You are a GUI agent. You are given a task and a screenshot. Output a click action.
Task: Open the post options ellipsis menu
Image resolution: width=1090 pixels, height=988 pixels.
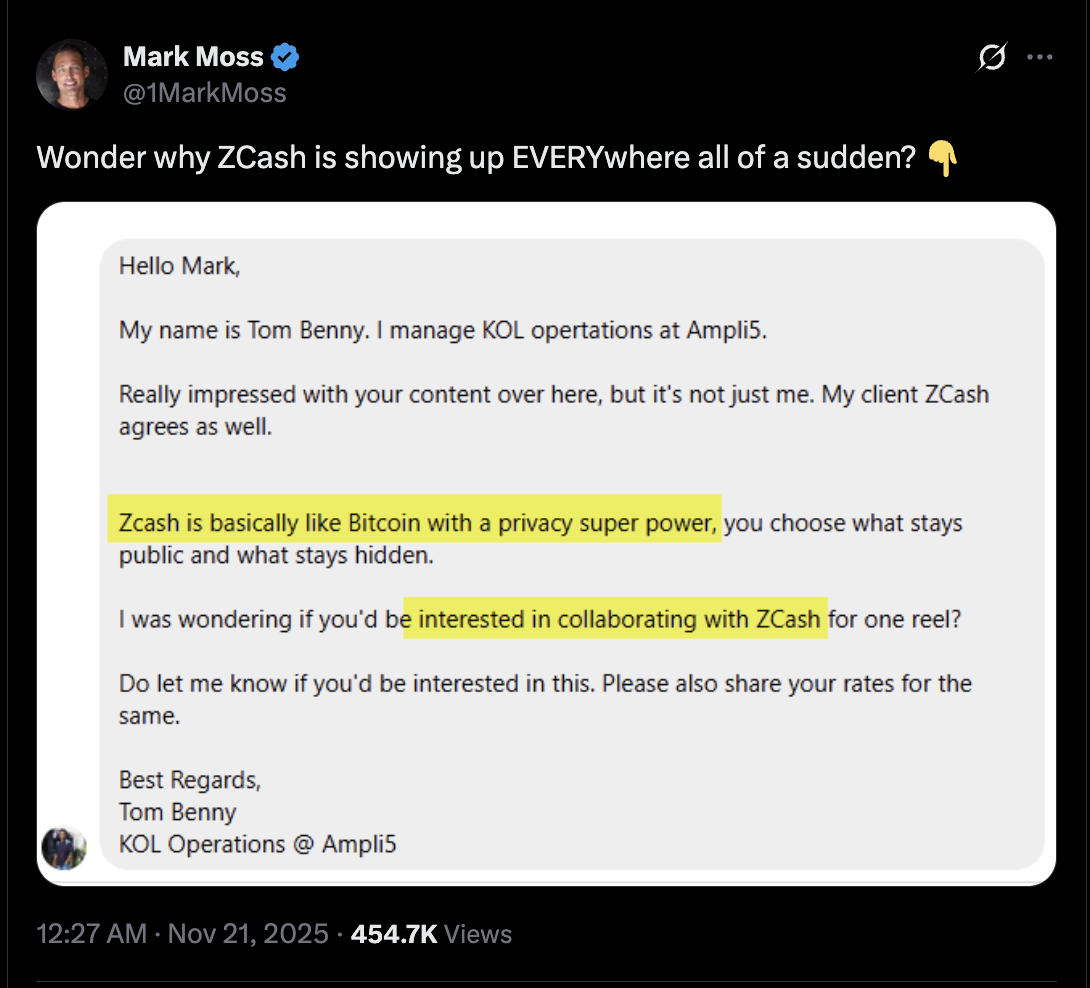click(x=1040, y=58)
